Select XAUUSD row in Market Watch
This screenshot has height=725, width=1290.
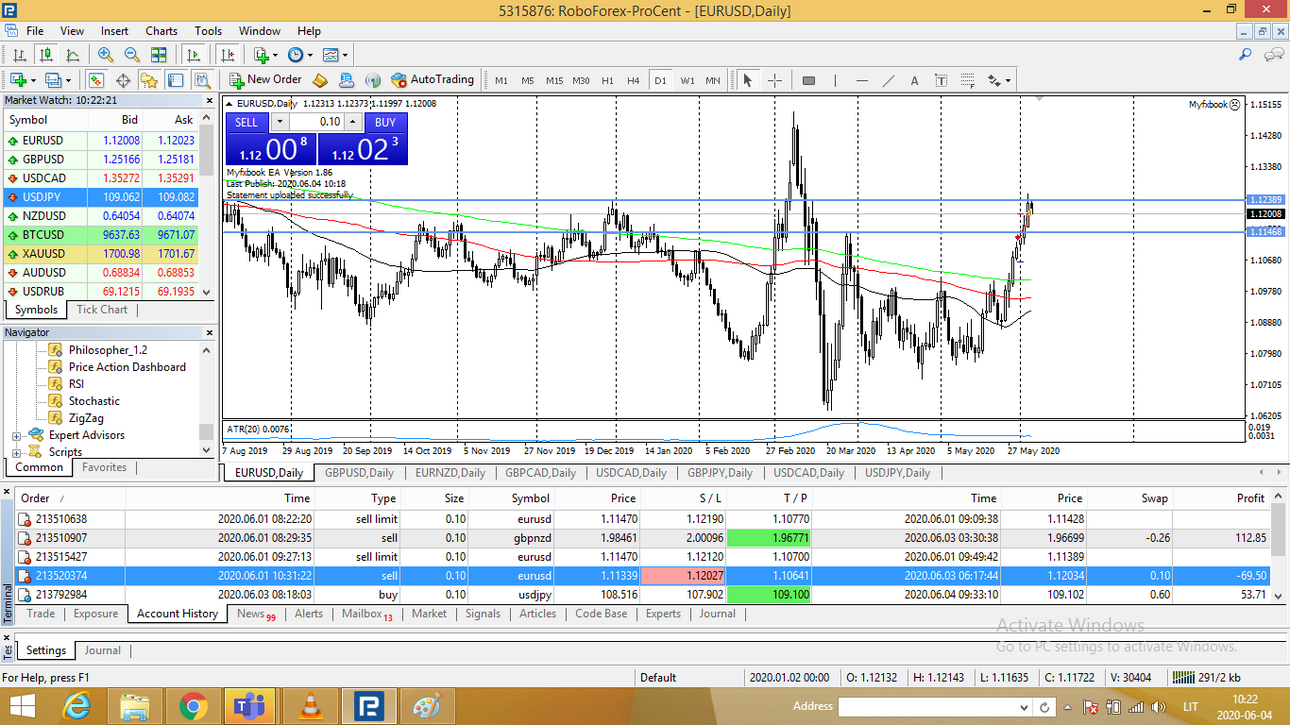click(x=100, y=254)
